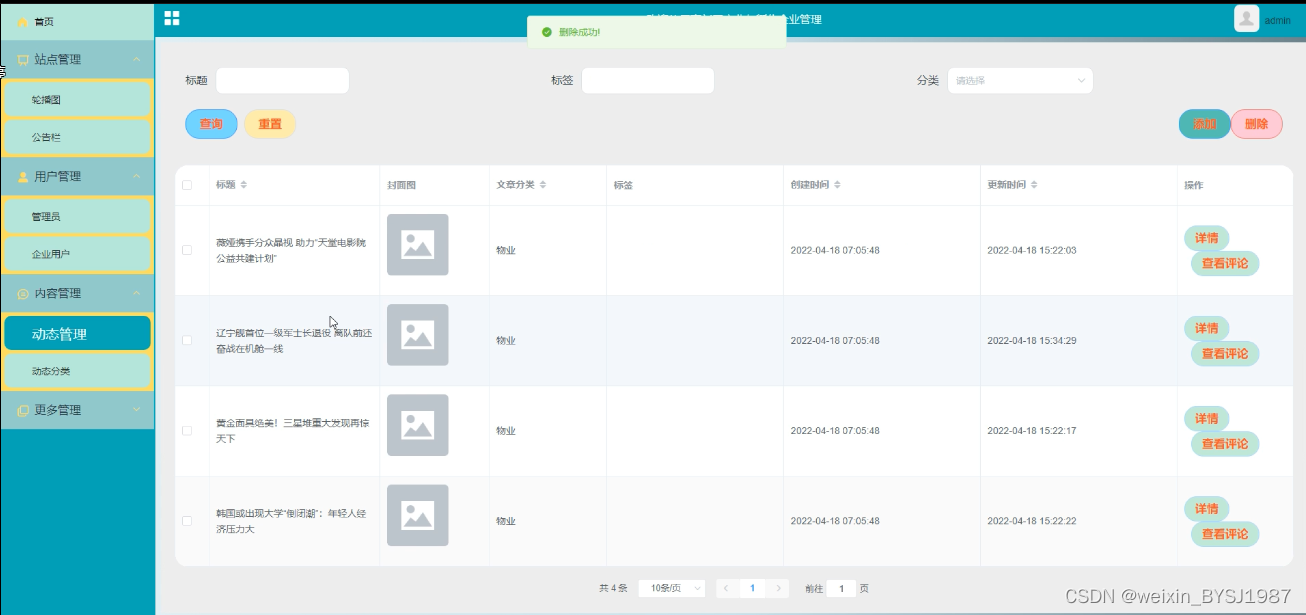
Task: Click the home icon beside 首页
Action: [x=23, y=21]
